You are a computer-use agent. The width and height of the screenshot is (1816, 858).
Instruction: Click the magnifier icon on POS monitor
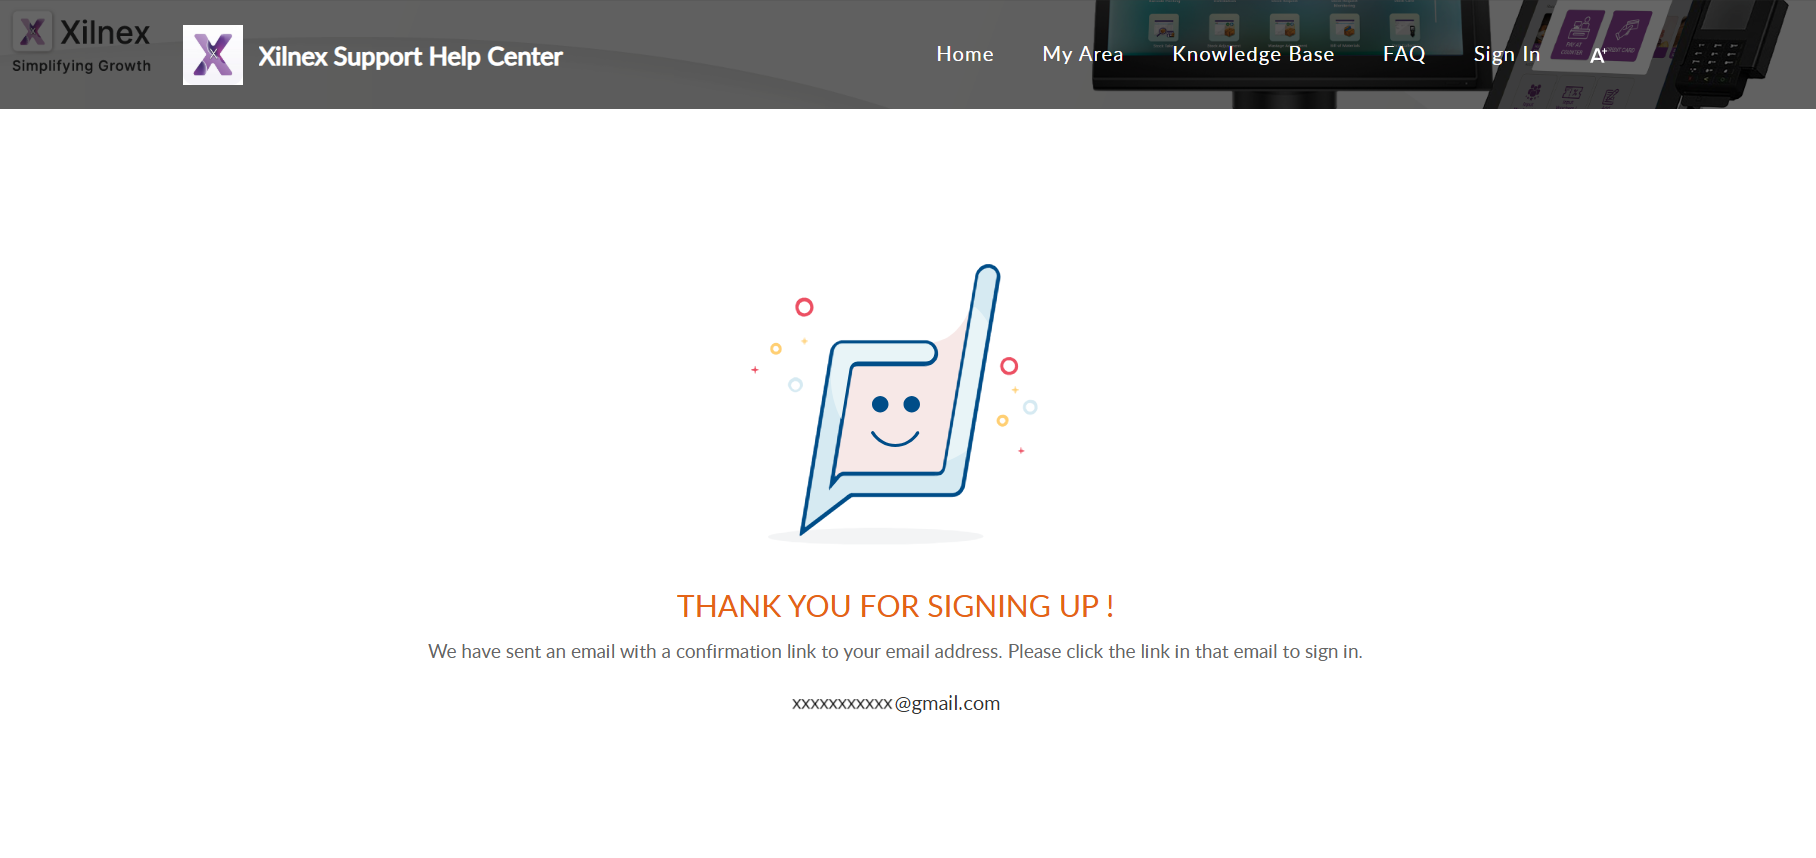tap(1163, 28)
